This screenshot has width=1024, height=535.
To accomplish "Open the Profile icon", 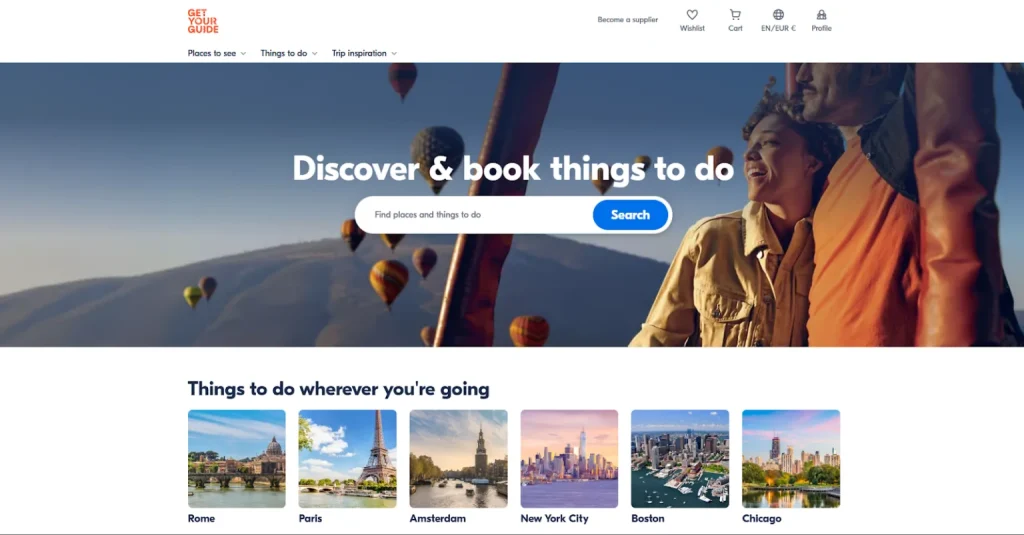I will (x=822, y=14).
